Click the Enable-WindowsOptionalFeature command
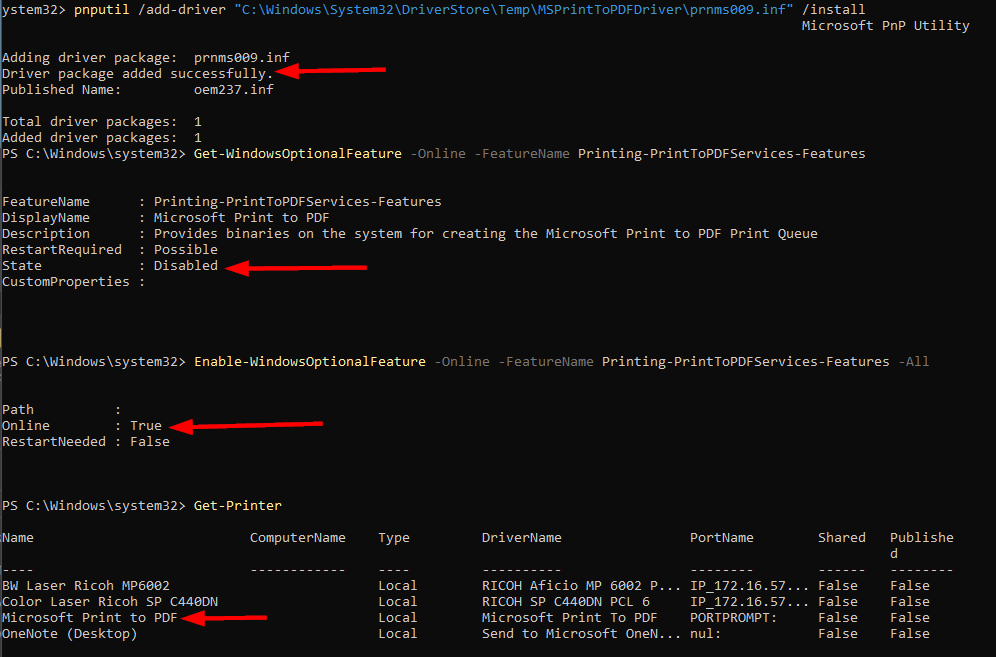 310,362
